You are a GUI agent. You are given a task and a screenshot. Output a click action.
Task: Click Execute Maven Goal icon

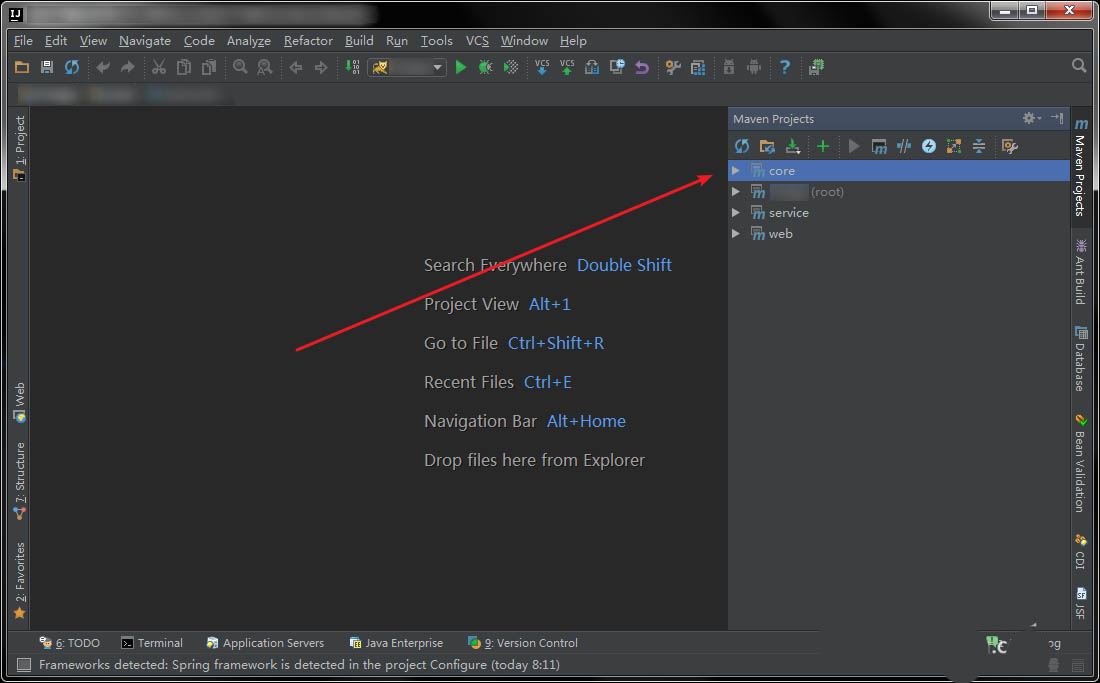879,146
